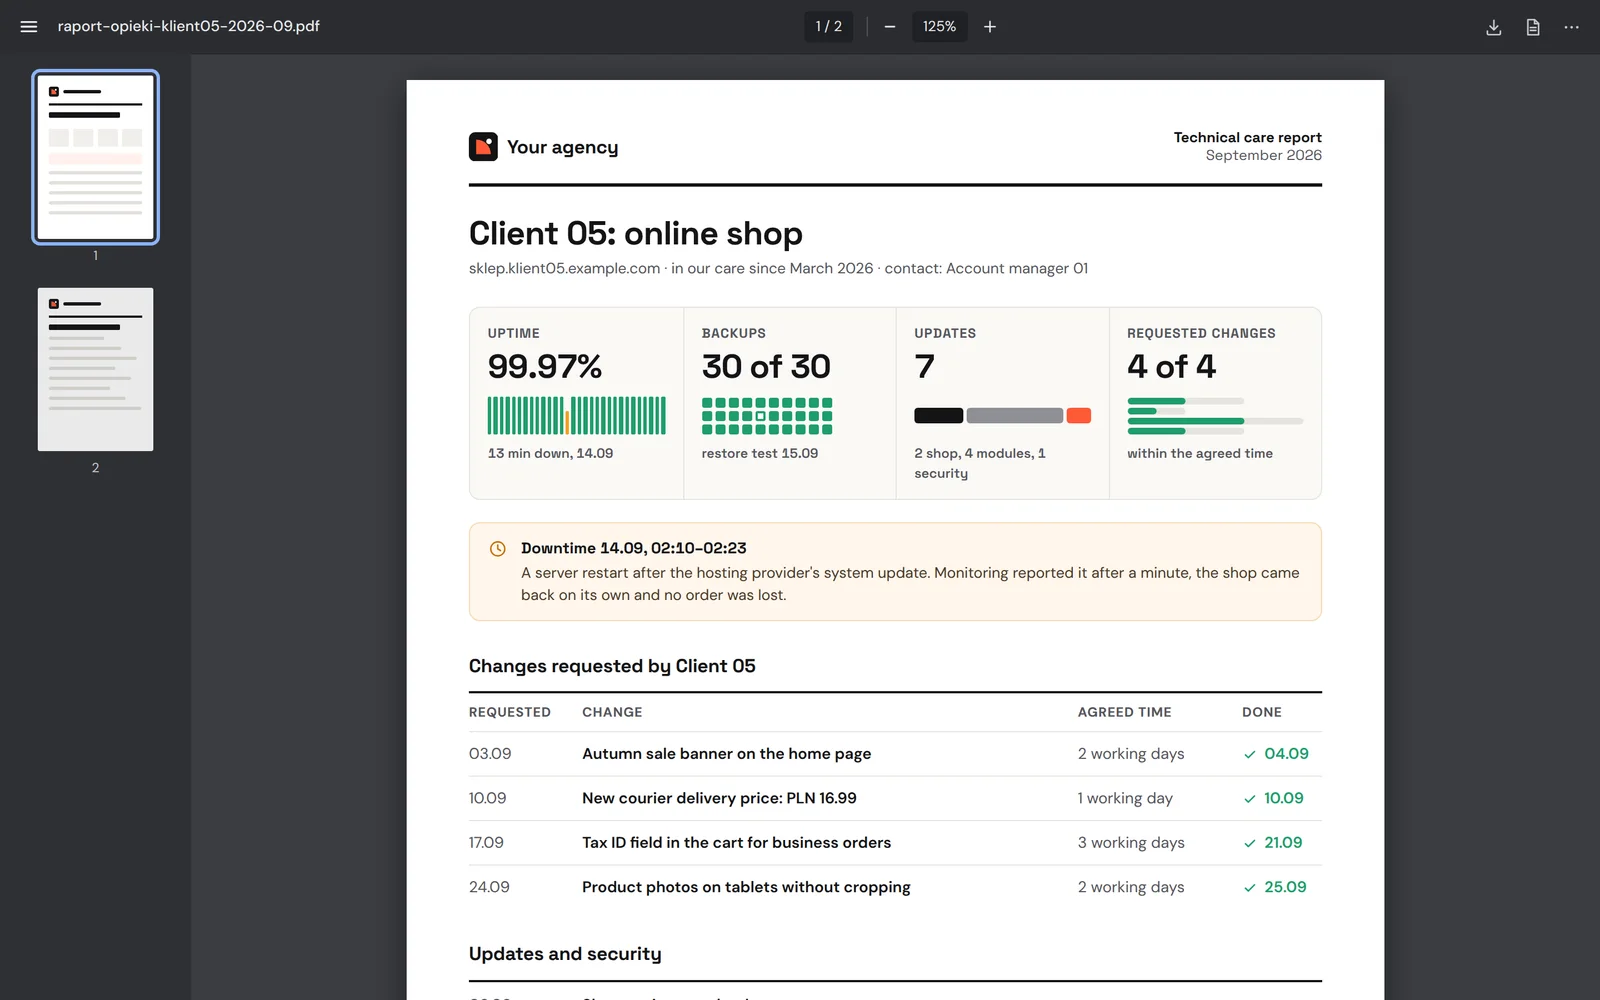Click the Your agency logo icon
The width and height of the screenshot is (1600, 1000).
tap(483, 147)
